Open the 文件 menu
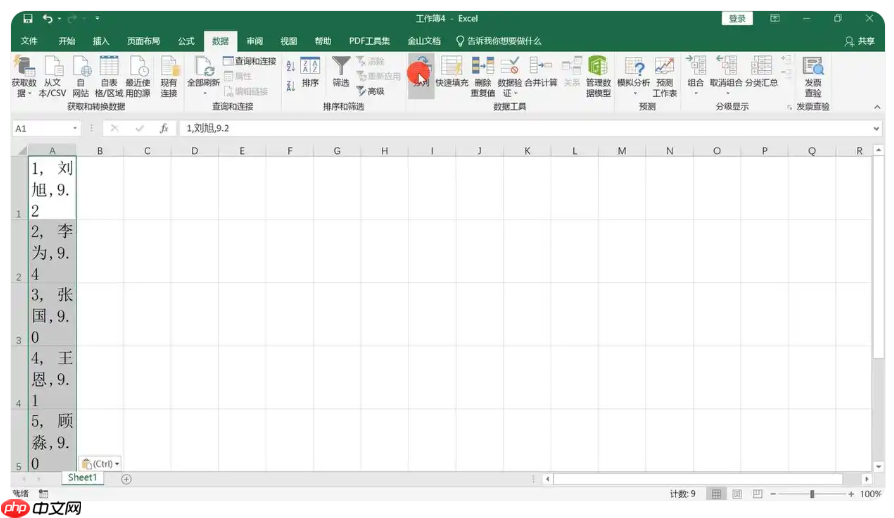This screenshot has width=894, height=518. (29, 41)
